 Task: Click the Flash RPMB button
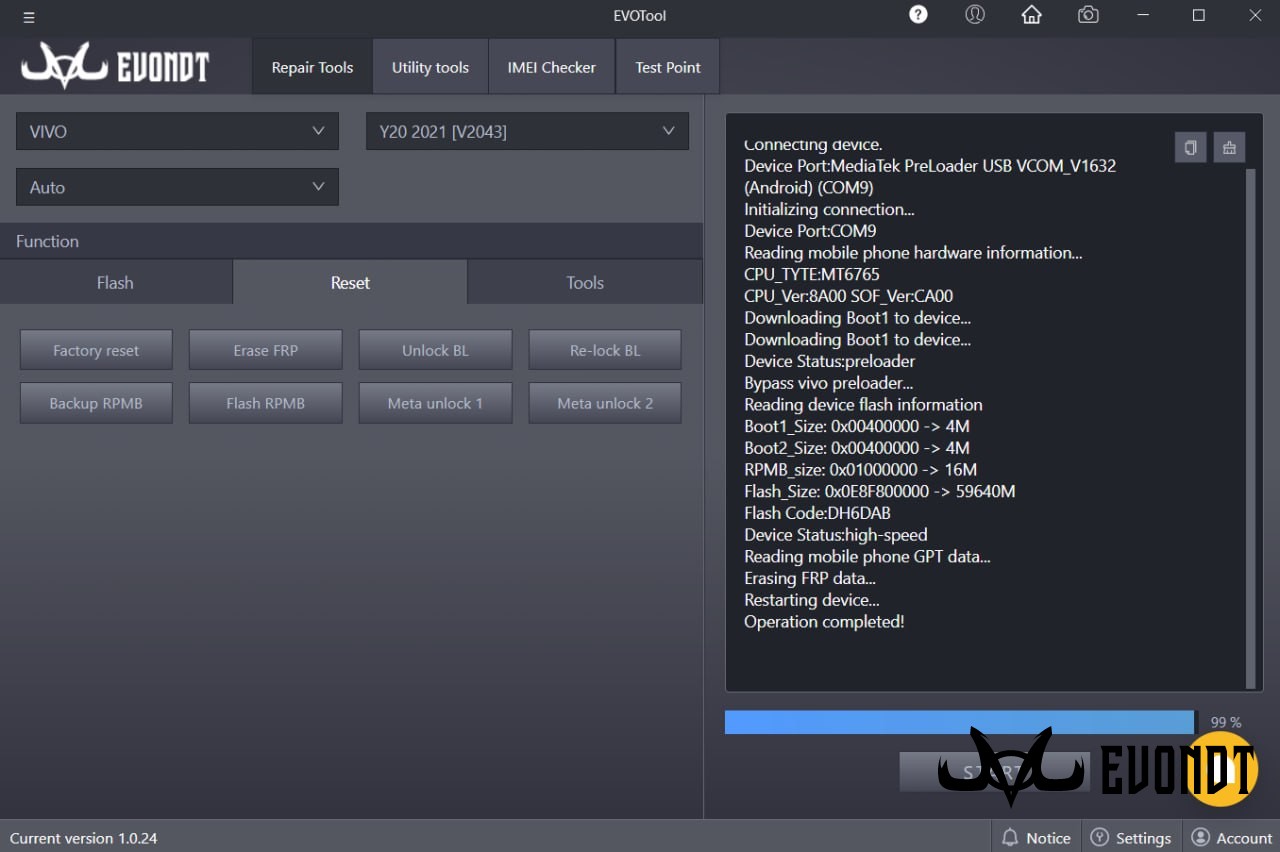pyautogui.click(x=266, y=403)
